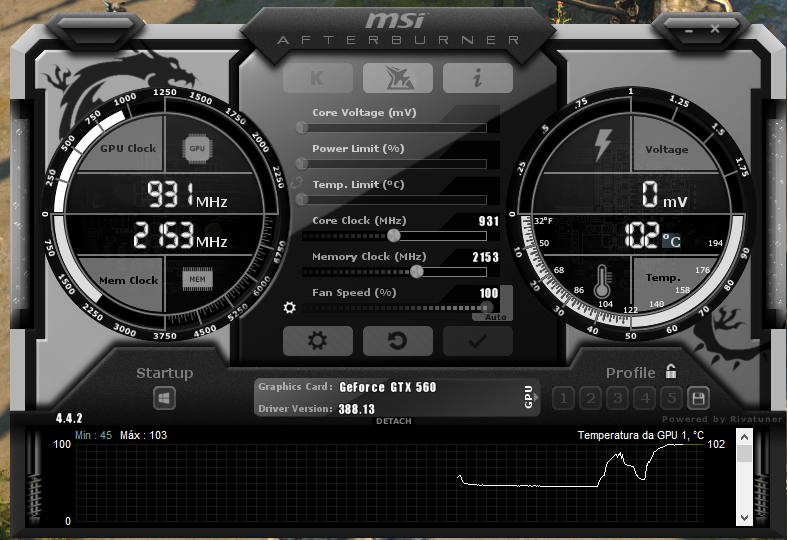Select profile slot 1
The width and height of the screenshot is (788, 540).
pos(563,399)
